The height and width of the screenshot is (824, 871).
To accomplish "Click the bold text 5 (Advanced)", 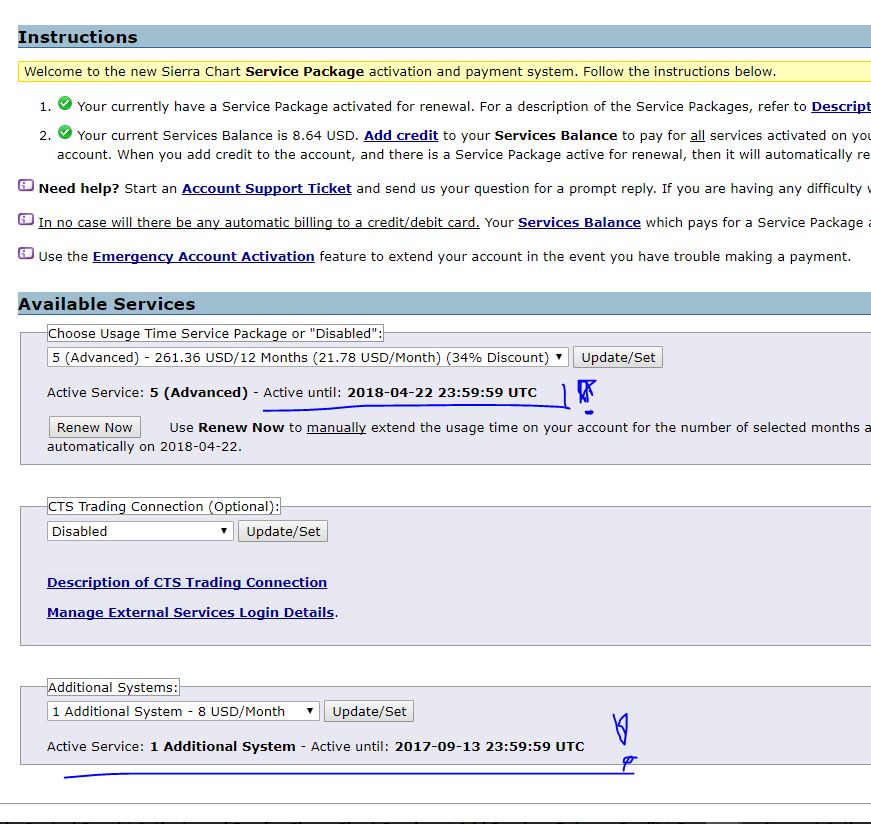I will (199, 393).
